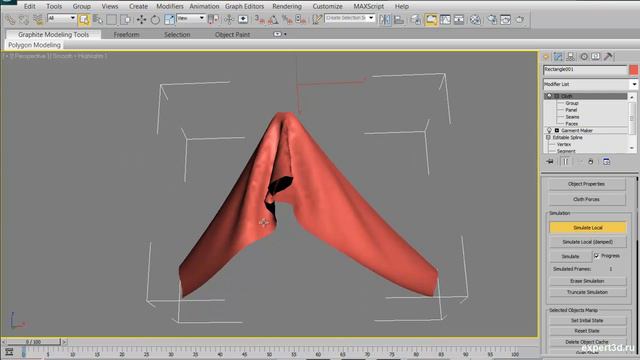This screenshot has height=360, width=640.
Task: Toggle the Graphite Modeling Tools ribbon icon
Action: click(x=431, y=19)
